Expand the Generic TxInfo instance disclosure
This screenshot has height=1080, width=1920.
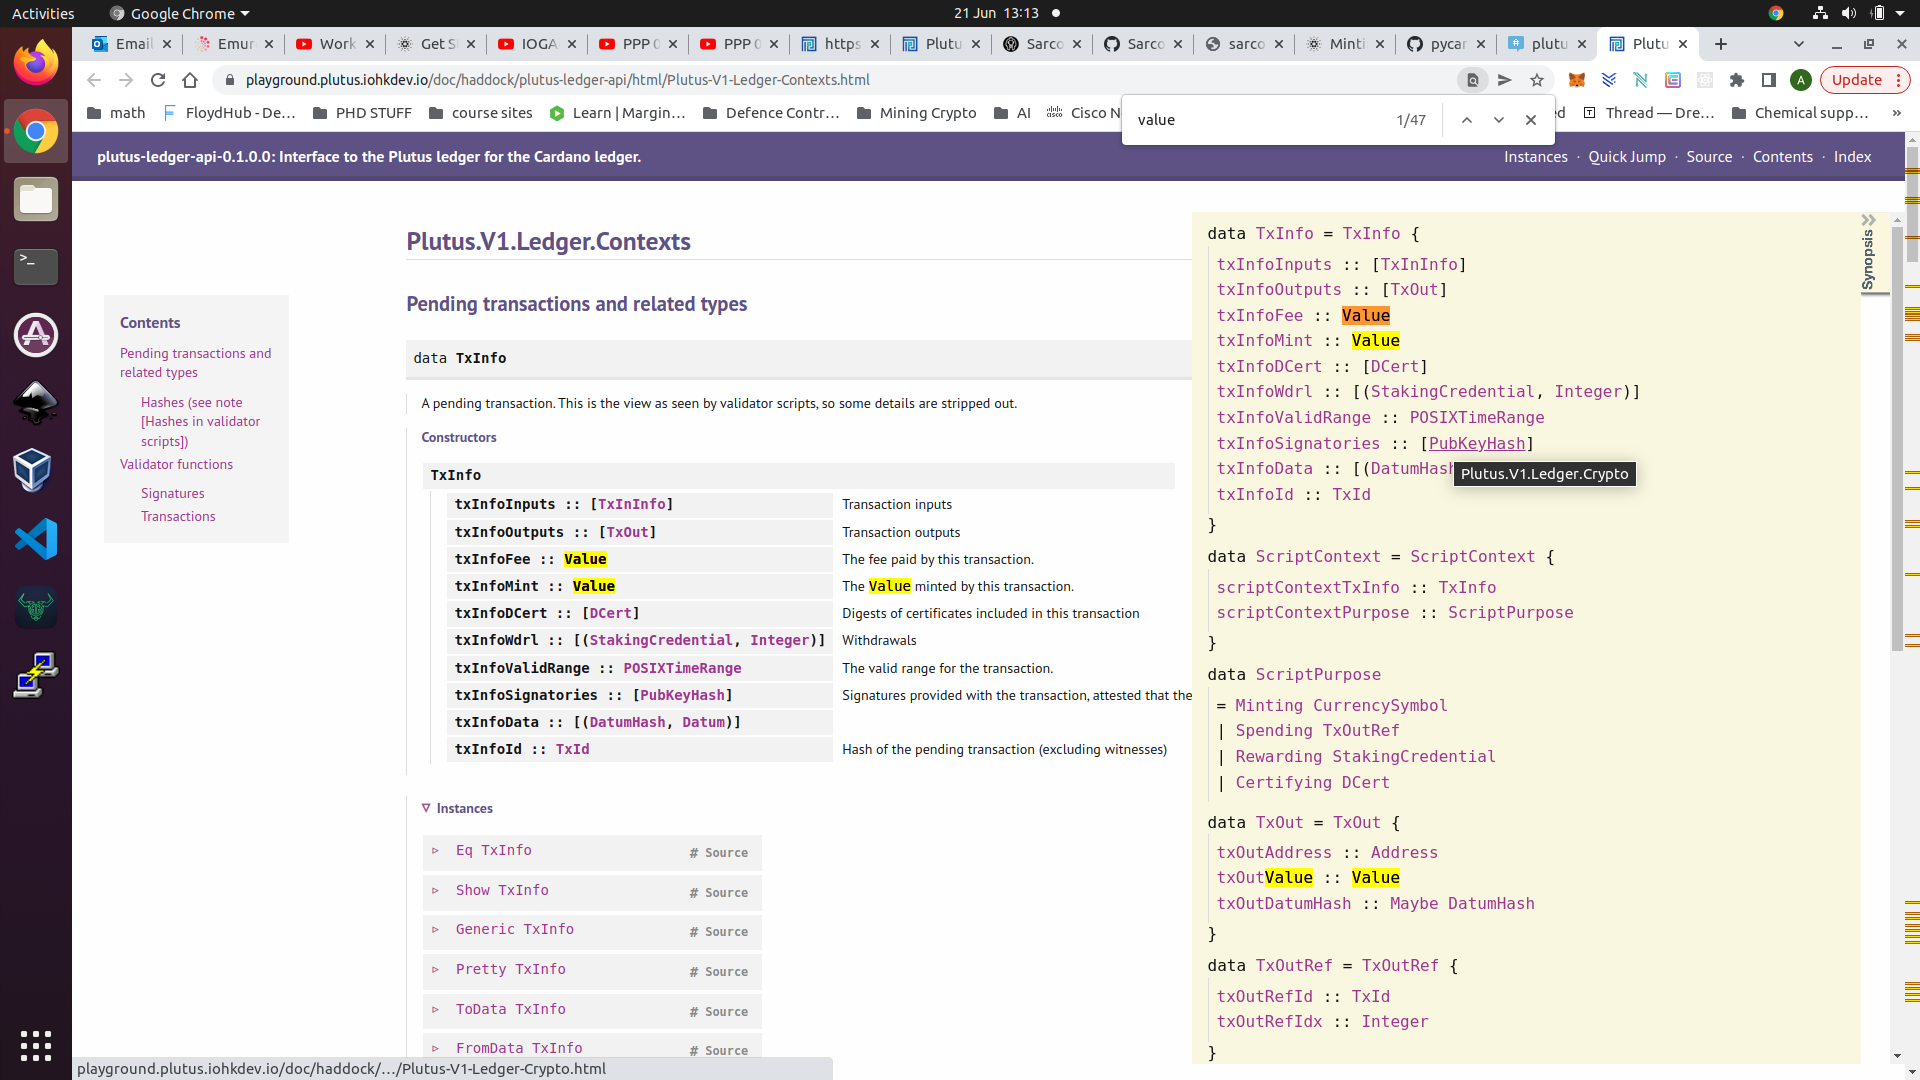pos(435,930)
